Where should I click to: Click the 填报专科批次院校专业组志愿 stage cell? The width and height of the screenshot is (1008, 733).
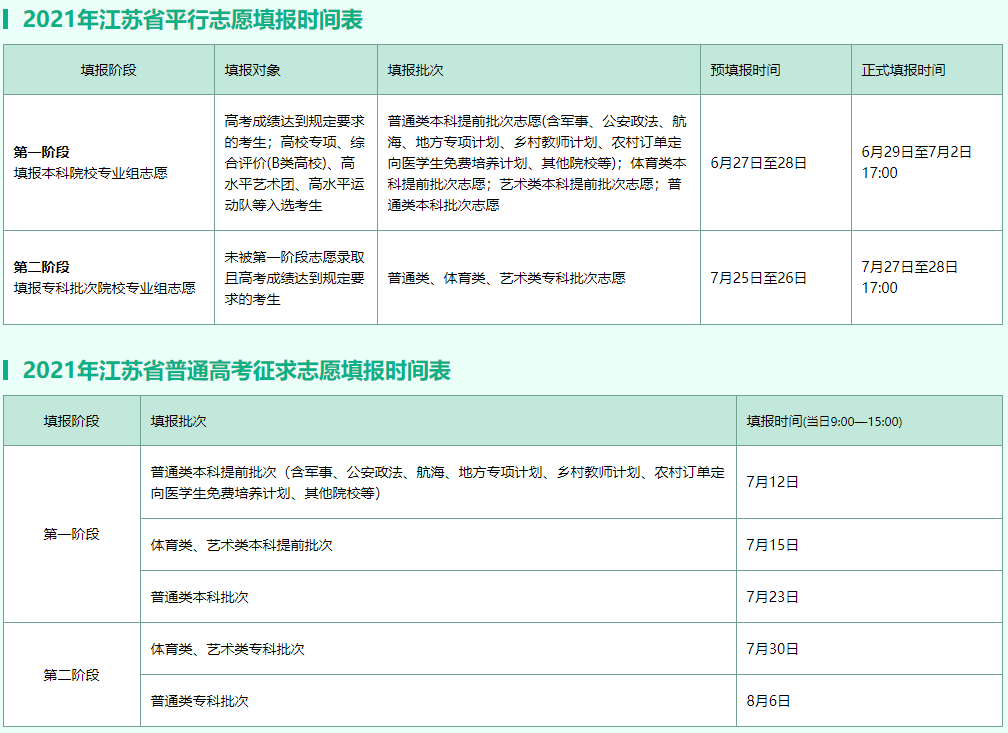pyautogui.click(x=104, y=287)
